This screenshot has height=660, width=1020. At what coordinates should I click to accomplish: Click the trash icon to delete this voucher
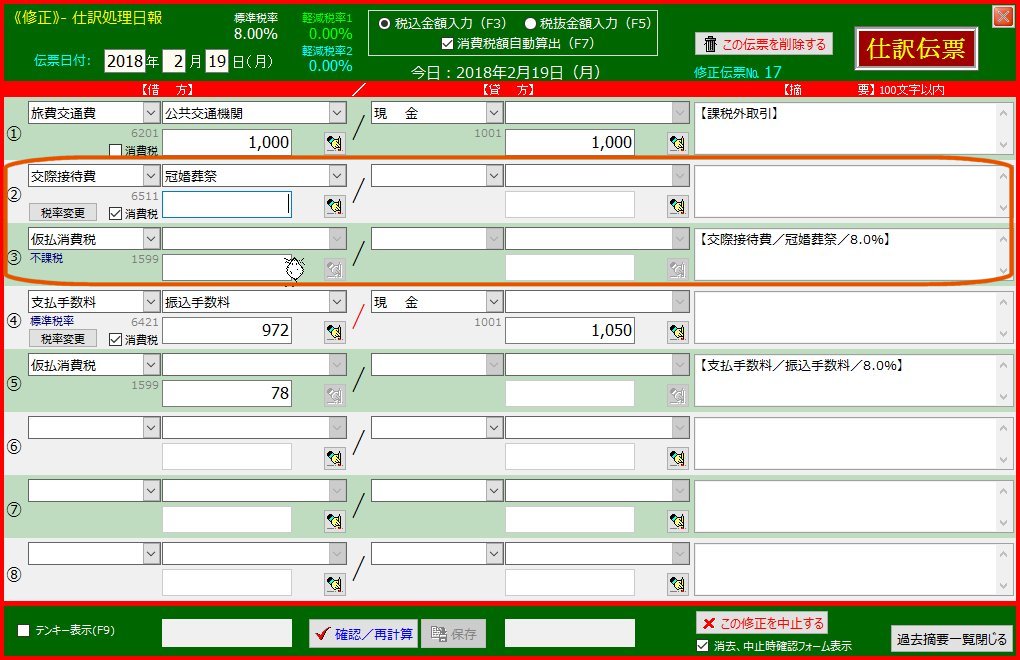click(710, 44)
